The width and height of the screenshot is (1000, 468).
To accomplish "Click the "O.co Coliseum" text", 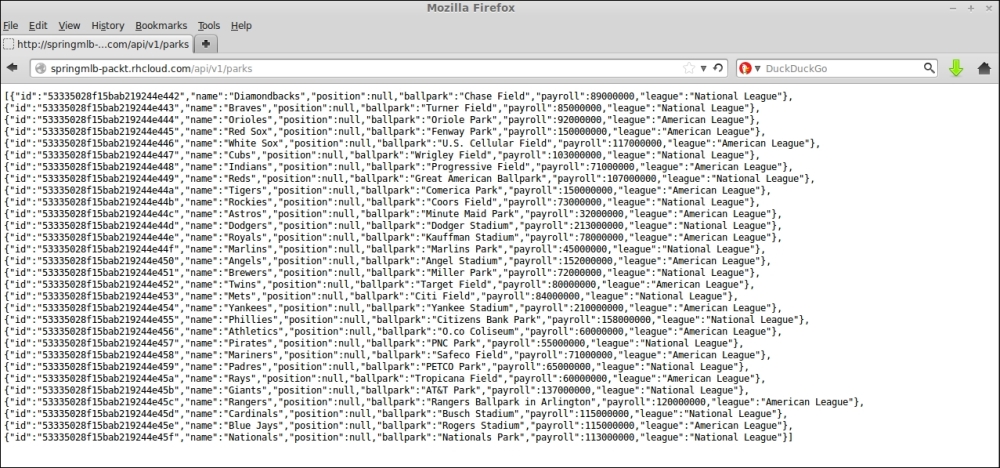I will coord(476,332).
